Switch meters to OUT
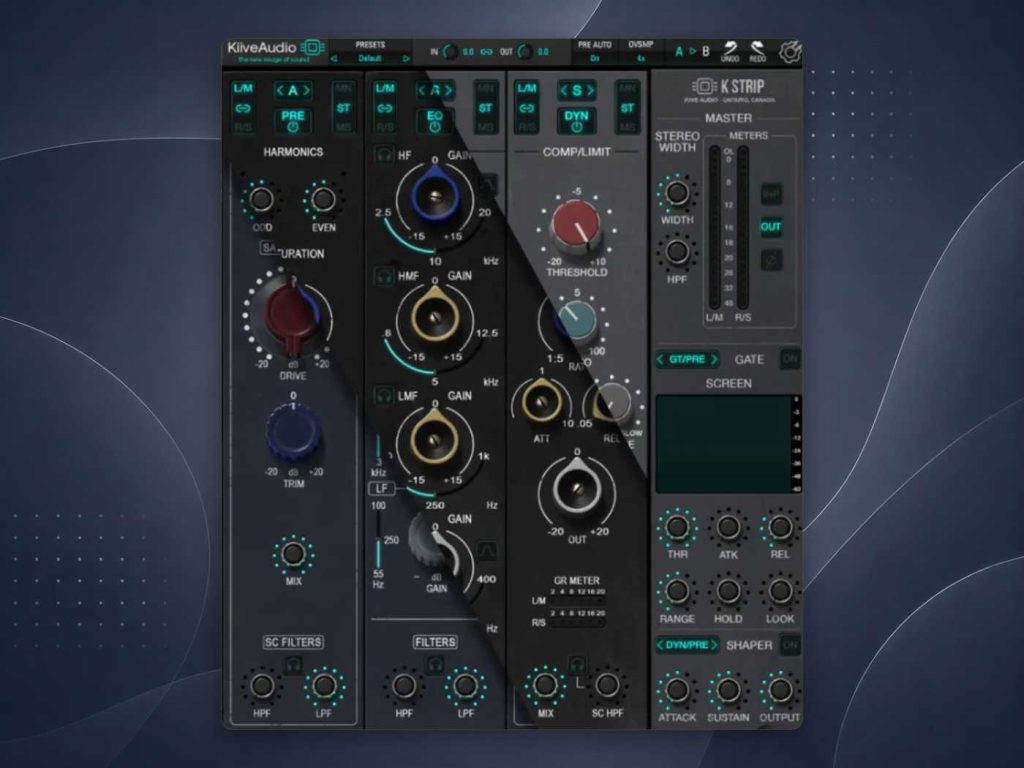1024x768 pixels. (771, 227)
